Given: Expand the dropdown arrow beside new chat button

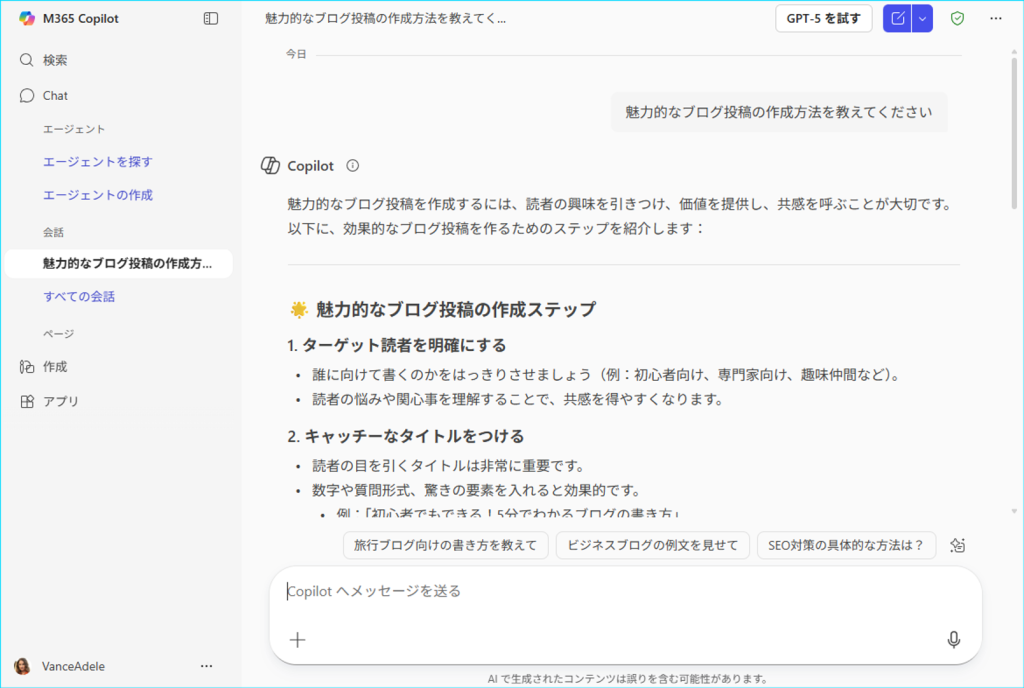Looking at the screenshot, I should (922, 18).
